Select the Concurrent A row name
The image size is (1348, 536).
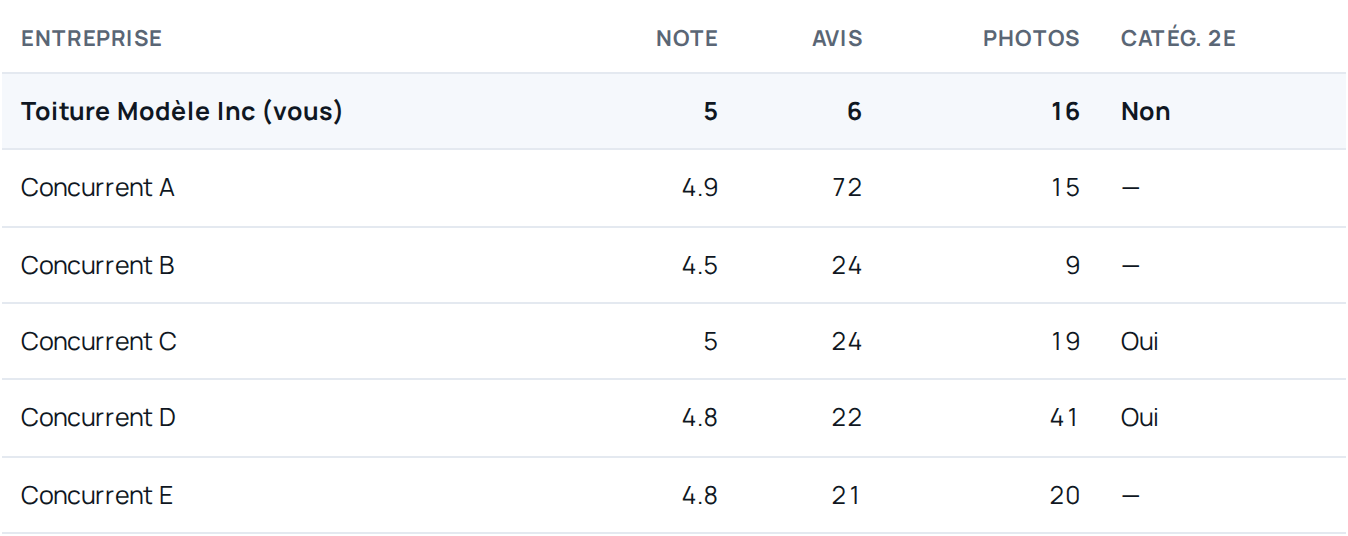(x=98, y=188)
